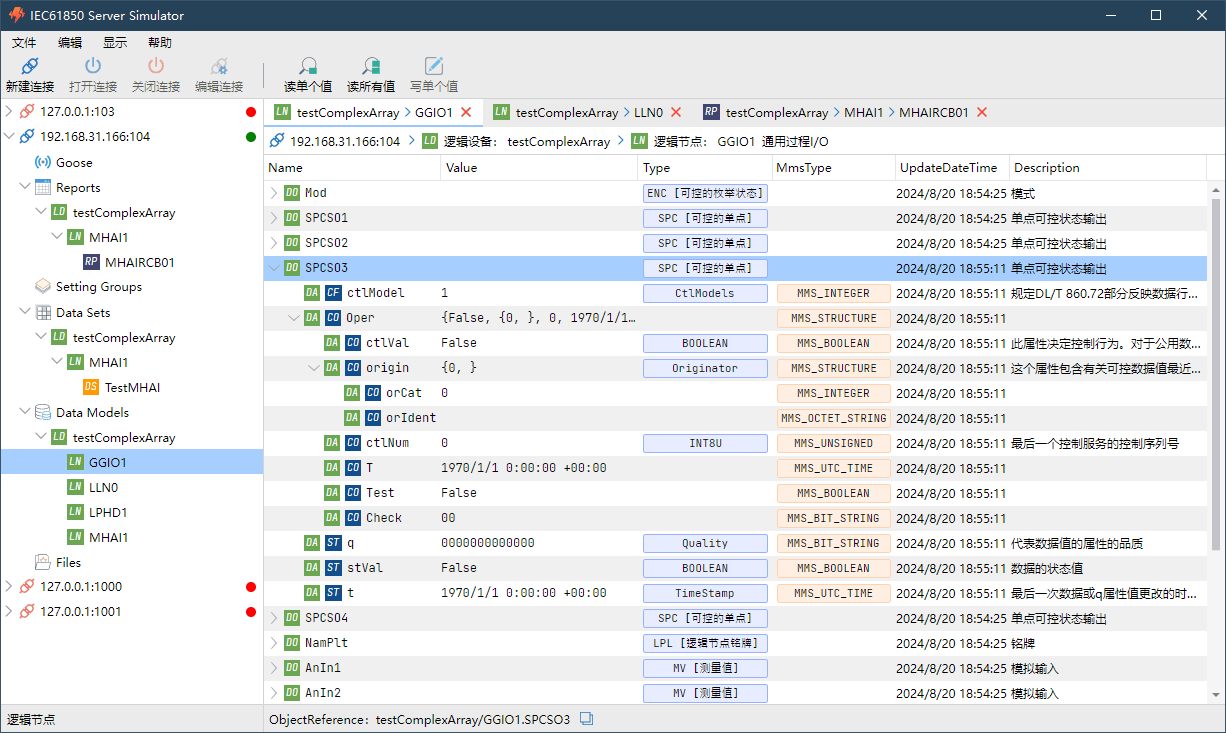Click the vertical scrollbar of the data table
The height and width of the screenshot is (733, 1226).
click(1216, 370)
